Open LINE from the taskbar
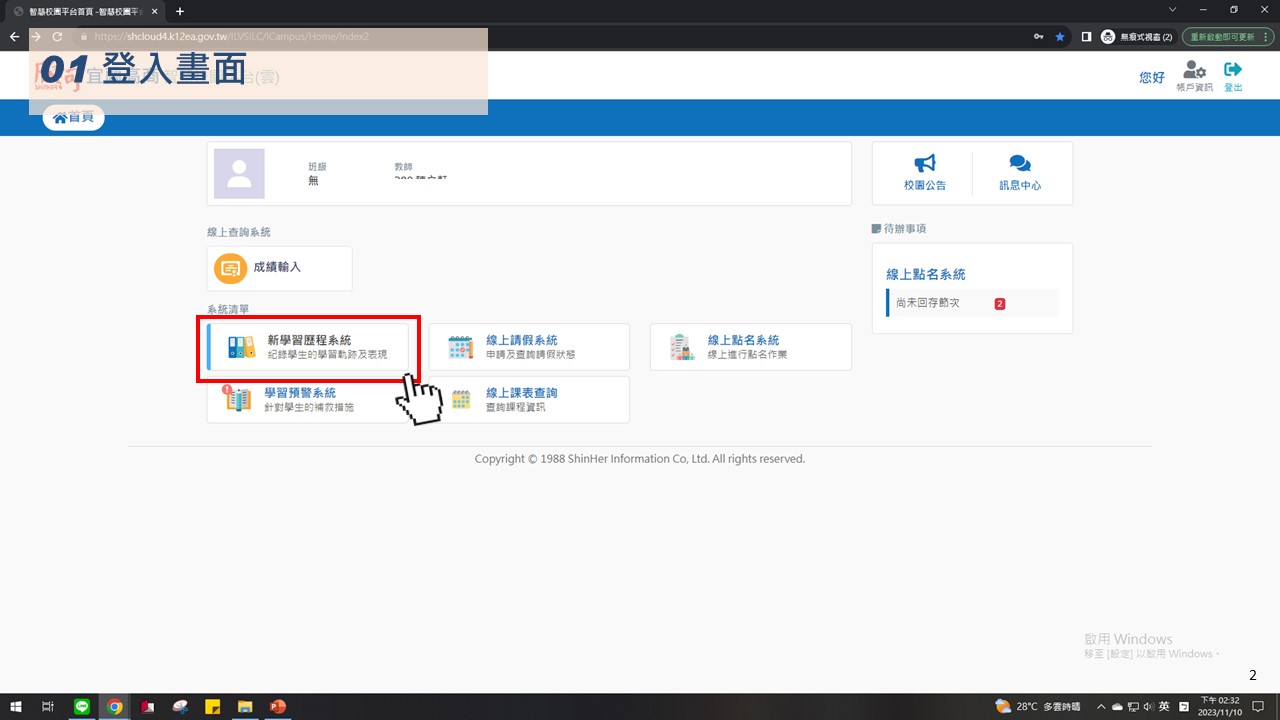Viewport: 1280px width, 720px height. [82, 706]
